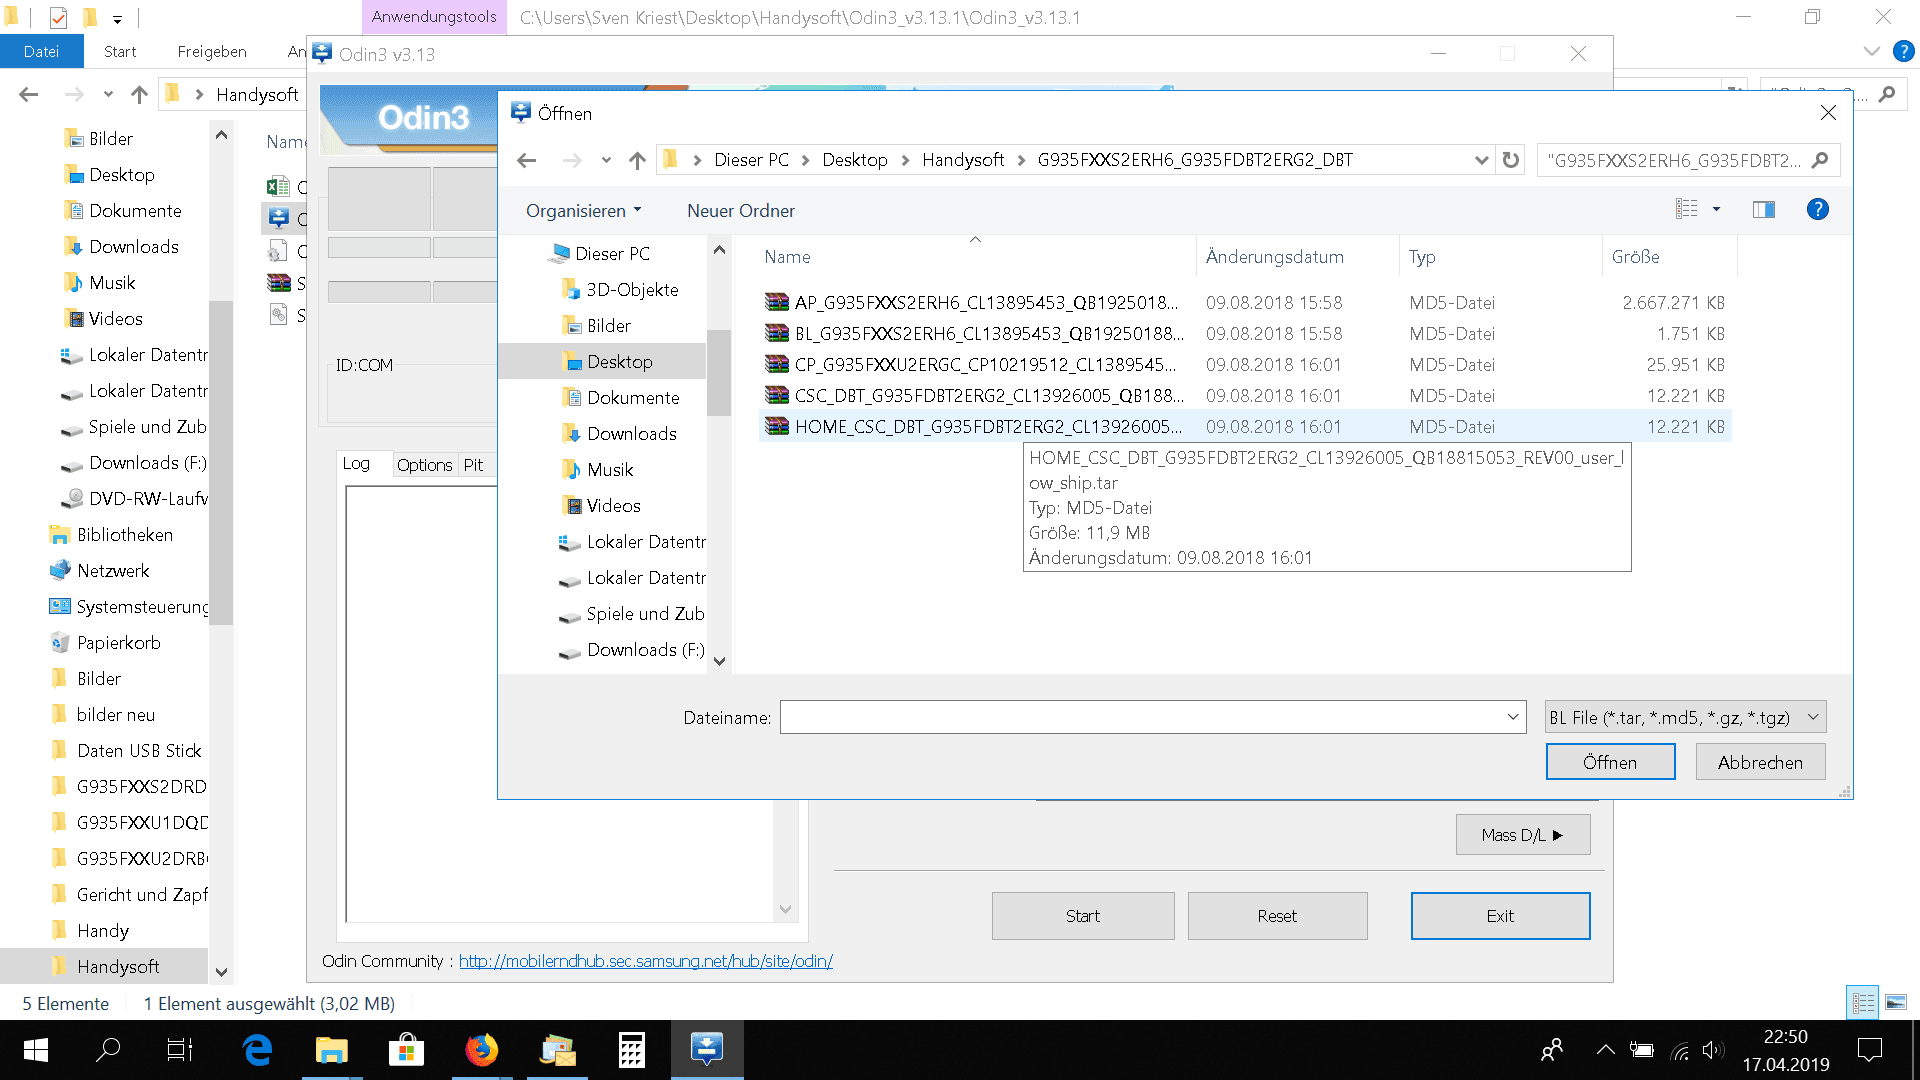Select the HOME_CSC_DBT file icon

[x=777, y=426]
